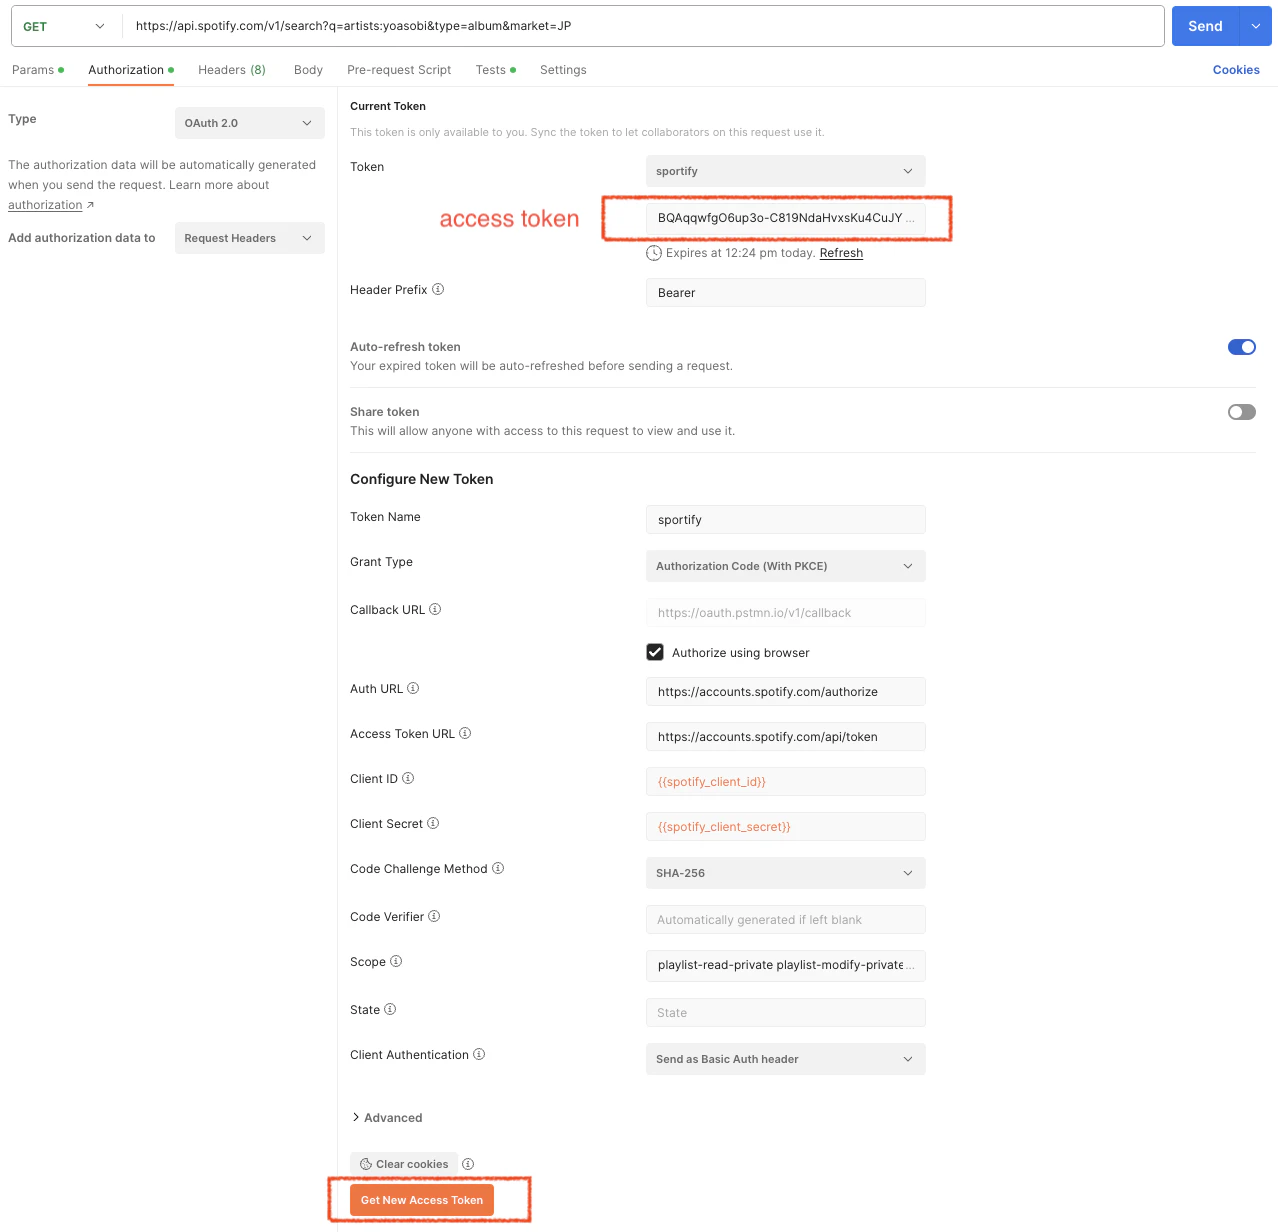Click the Callback URL field
1278x1232 pixels.
786,613
